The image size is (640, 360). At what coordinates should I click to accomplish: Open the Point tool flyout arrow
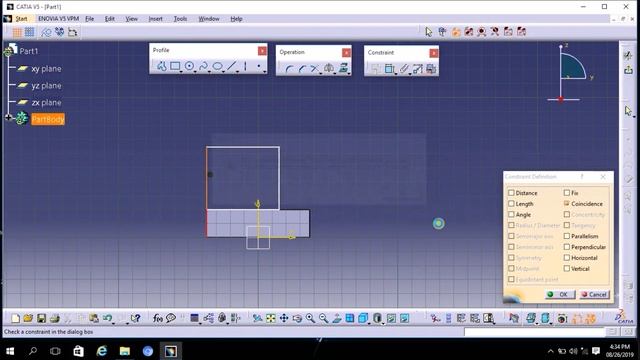264,72
